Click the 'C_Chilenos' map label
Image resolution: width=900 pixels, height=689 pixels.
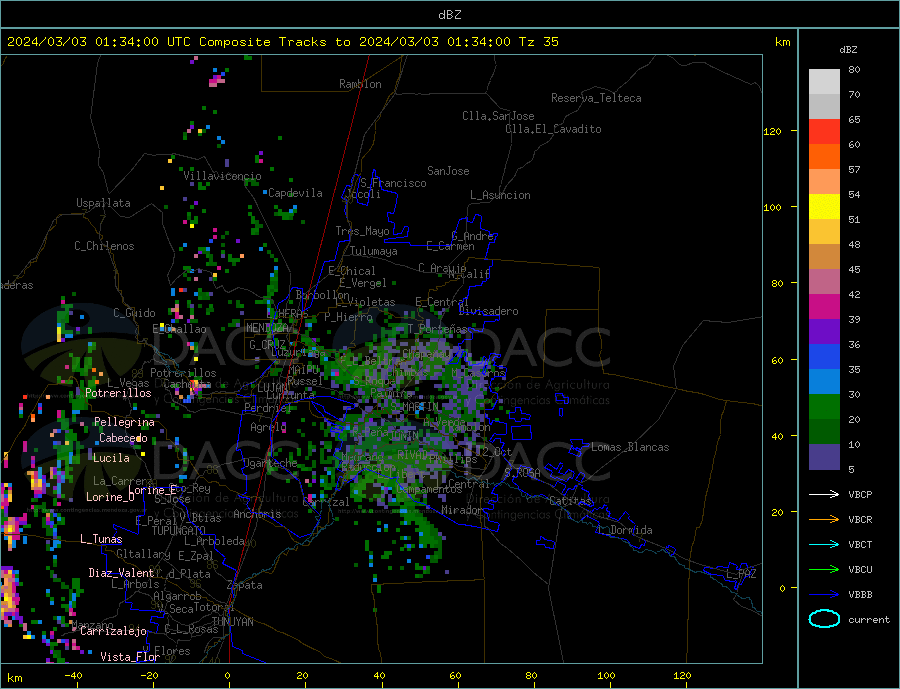click(x=104, y=246)
